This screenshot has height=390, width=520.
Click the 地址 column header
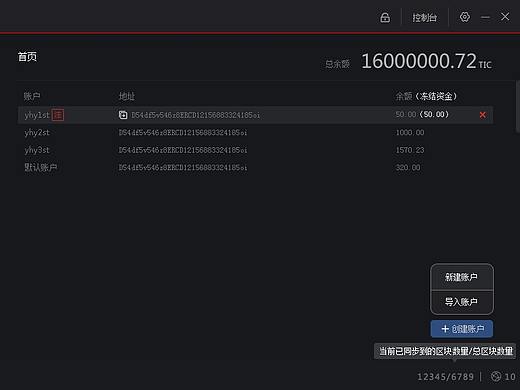127,96
